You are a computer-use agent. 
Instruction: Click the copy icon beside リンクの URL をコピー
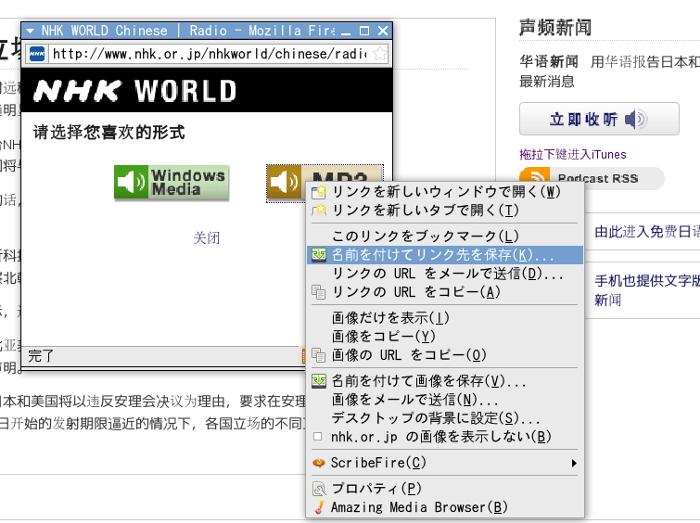[318, 292]
